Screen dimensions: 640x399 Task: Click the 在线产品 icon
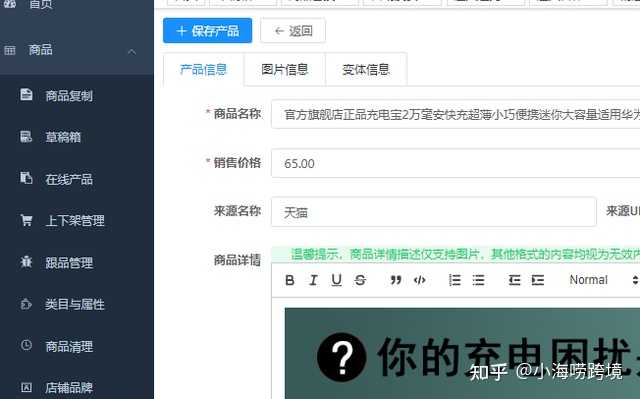click(26, 178)
